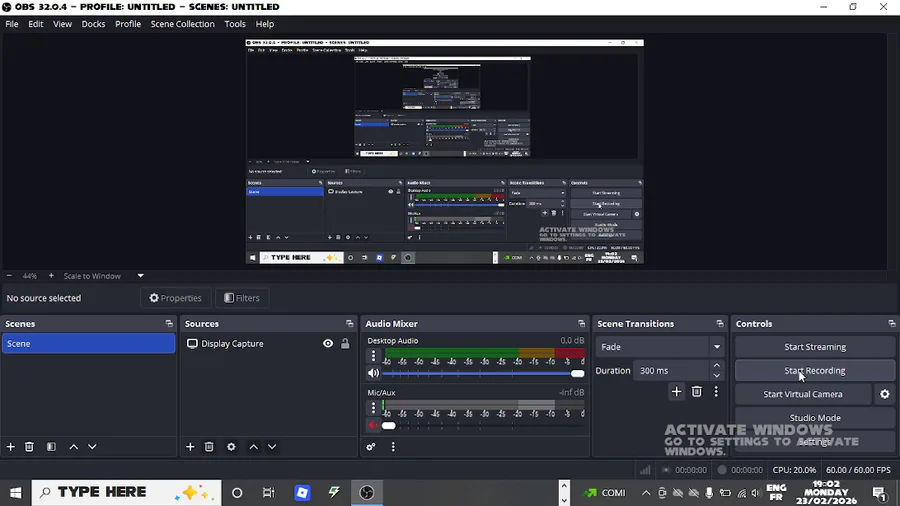Open advanced audio properties gears icon
Viewport: 900px width, 506px height.
tap(371, 446)
